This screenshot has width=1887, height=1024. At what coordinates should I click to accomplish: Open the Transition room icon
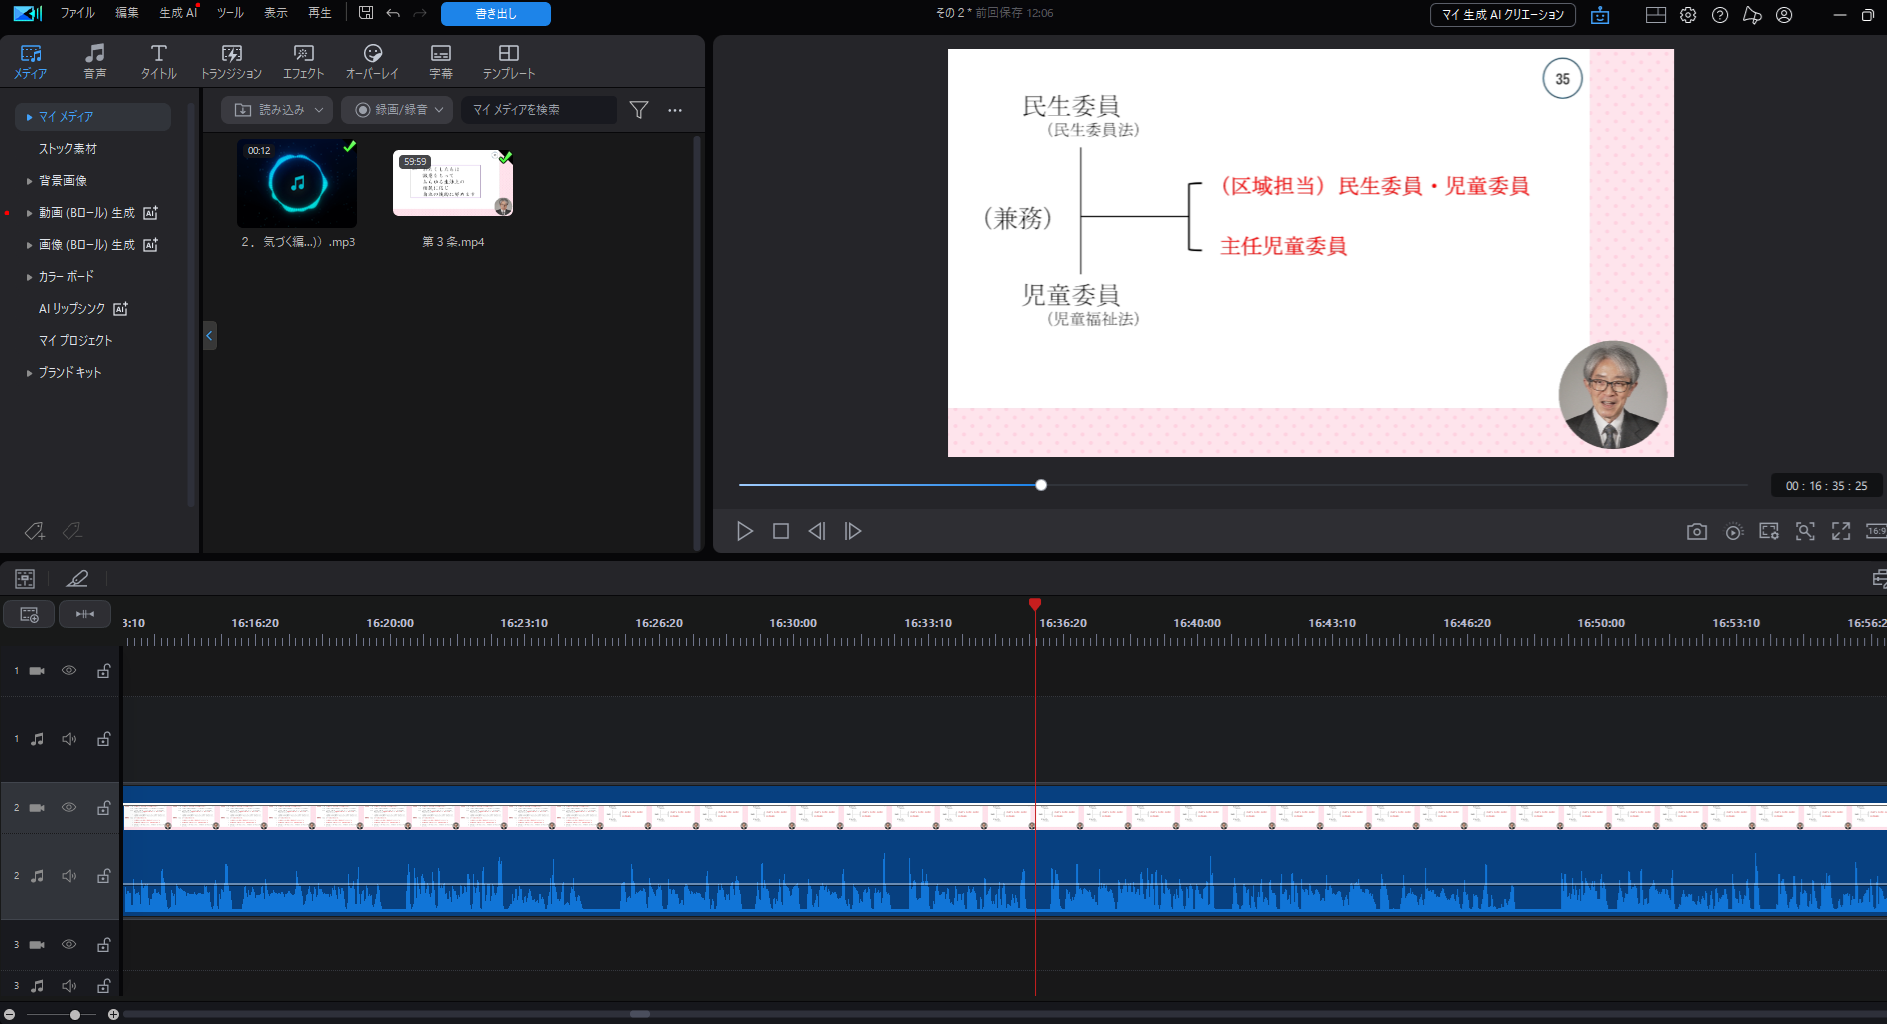coord(231,60)
